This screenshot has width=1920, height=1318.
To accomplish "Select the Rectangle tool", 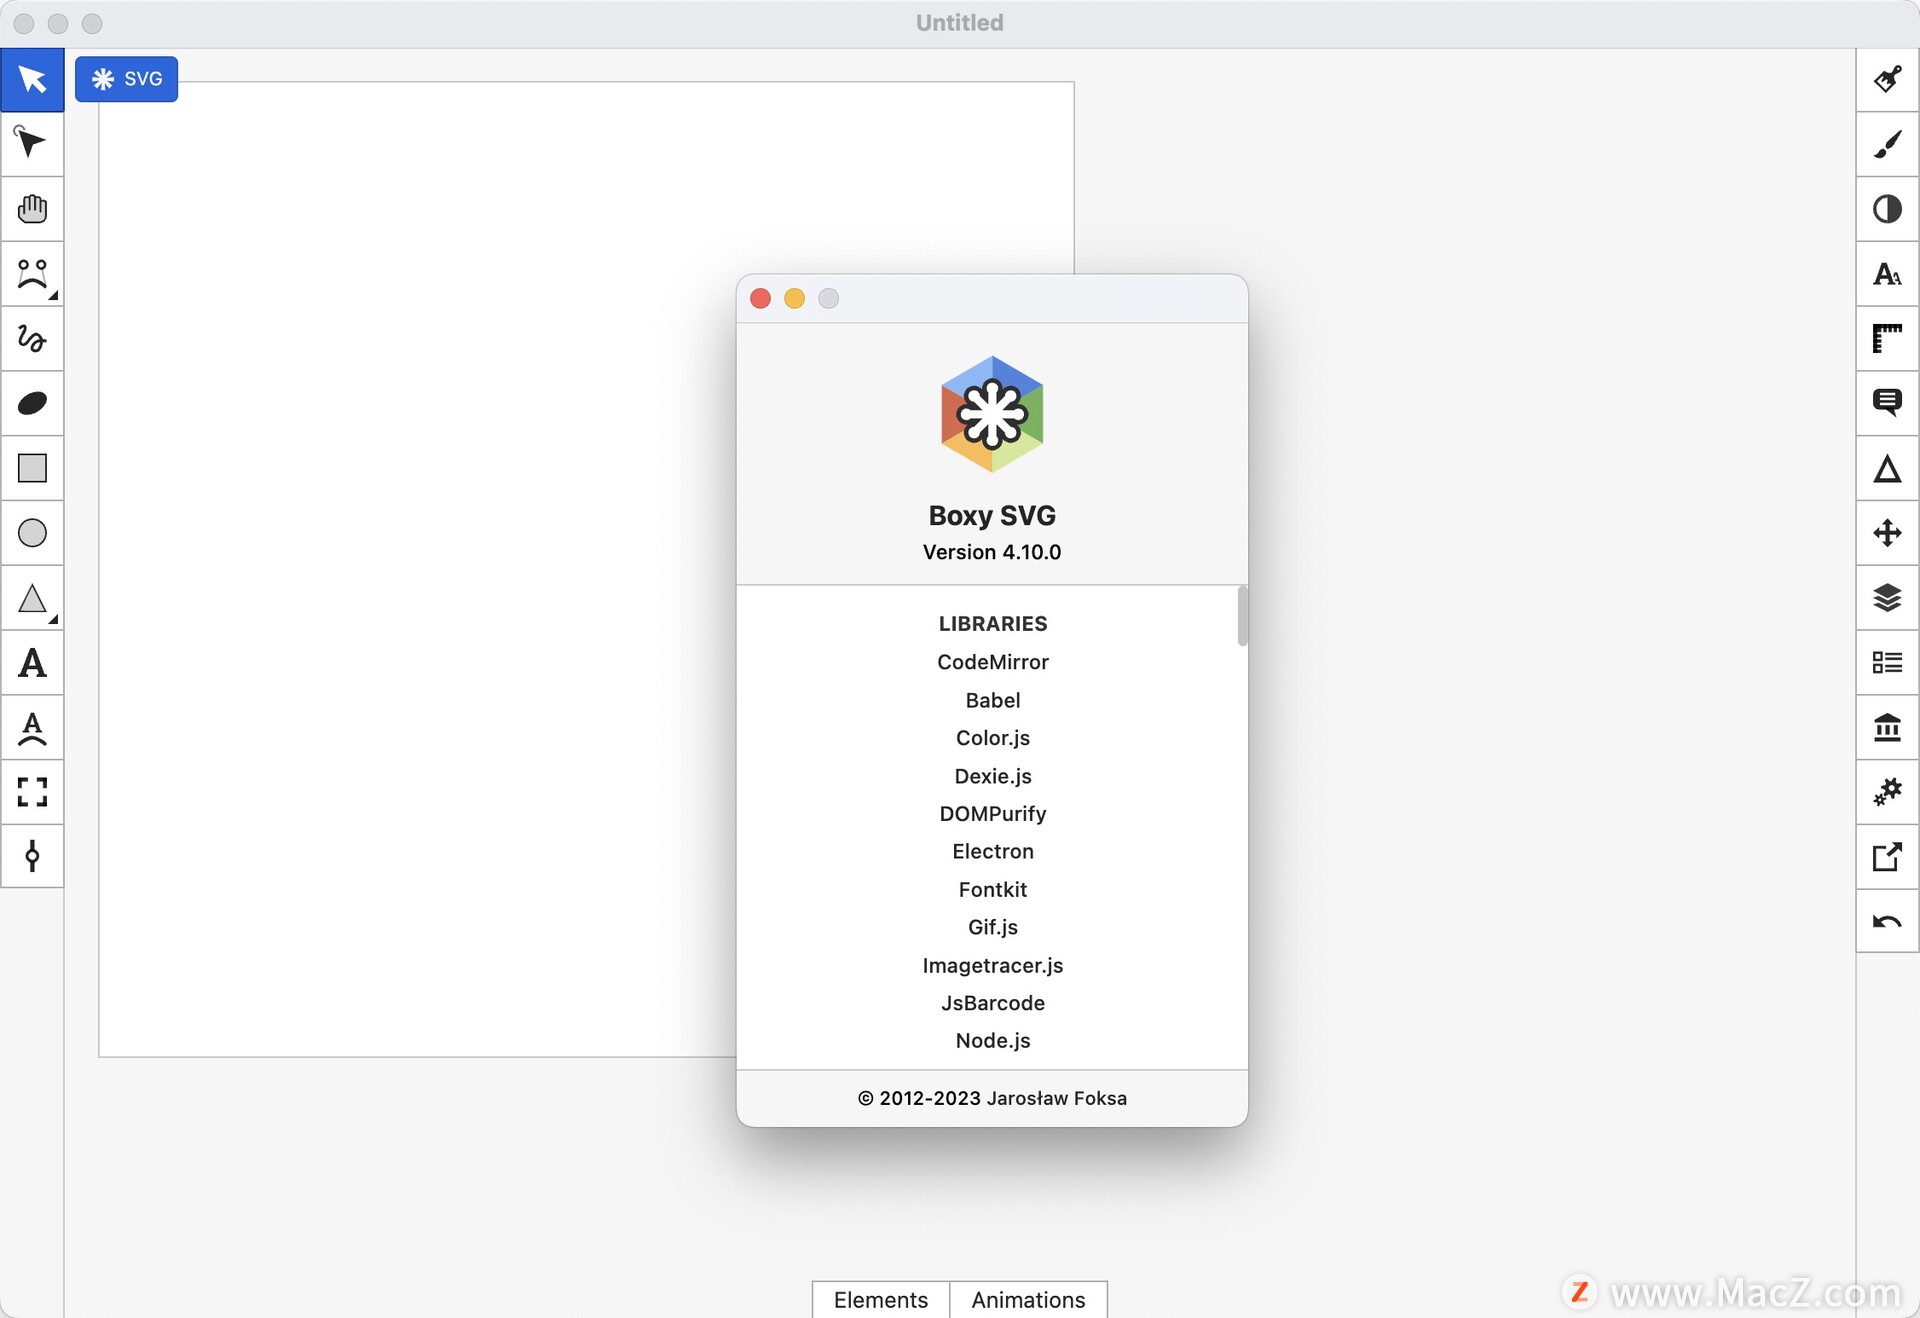I will click(x=32, y=468).
